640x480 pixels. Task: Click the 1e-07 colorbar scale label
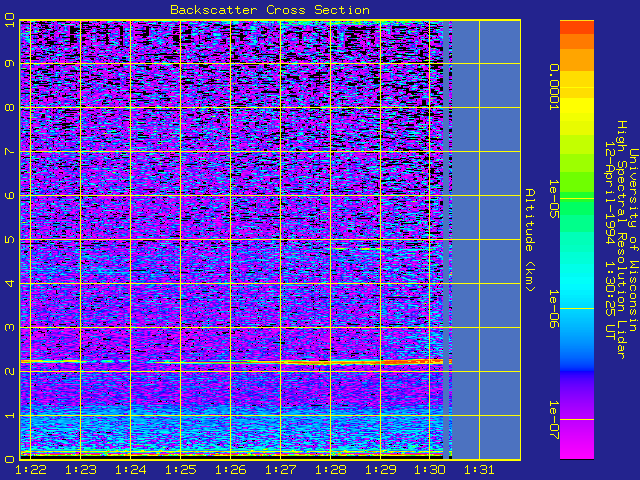(554, 420)
